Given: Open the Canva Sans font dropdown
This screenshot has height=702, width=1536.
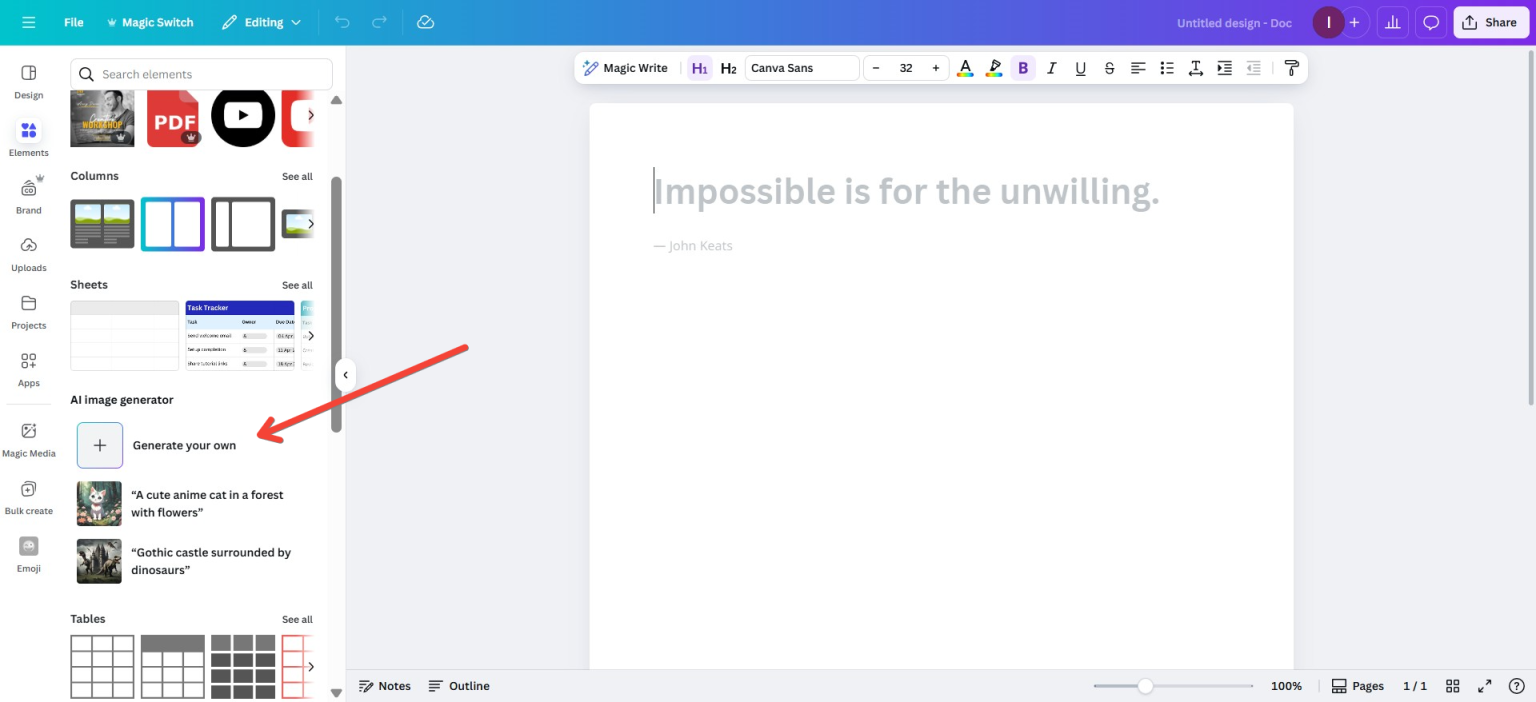Looking at the screenshot, I should [802, 68].
